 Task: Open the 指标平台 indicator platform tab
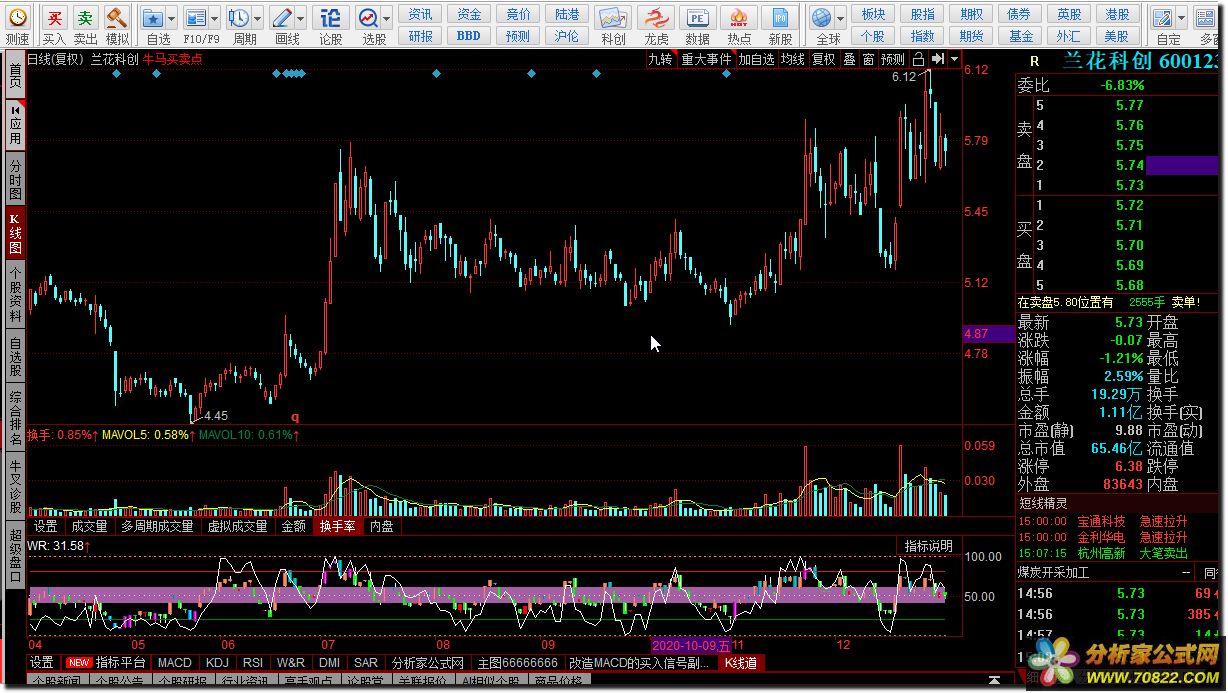(120, 662)
